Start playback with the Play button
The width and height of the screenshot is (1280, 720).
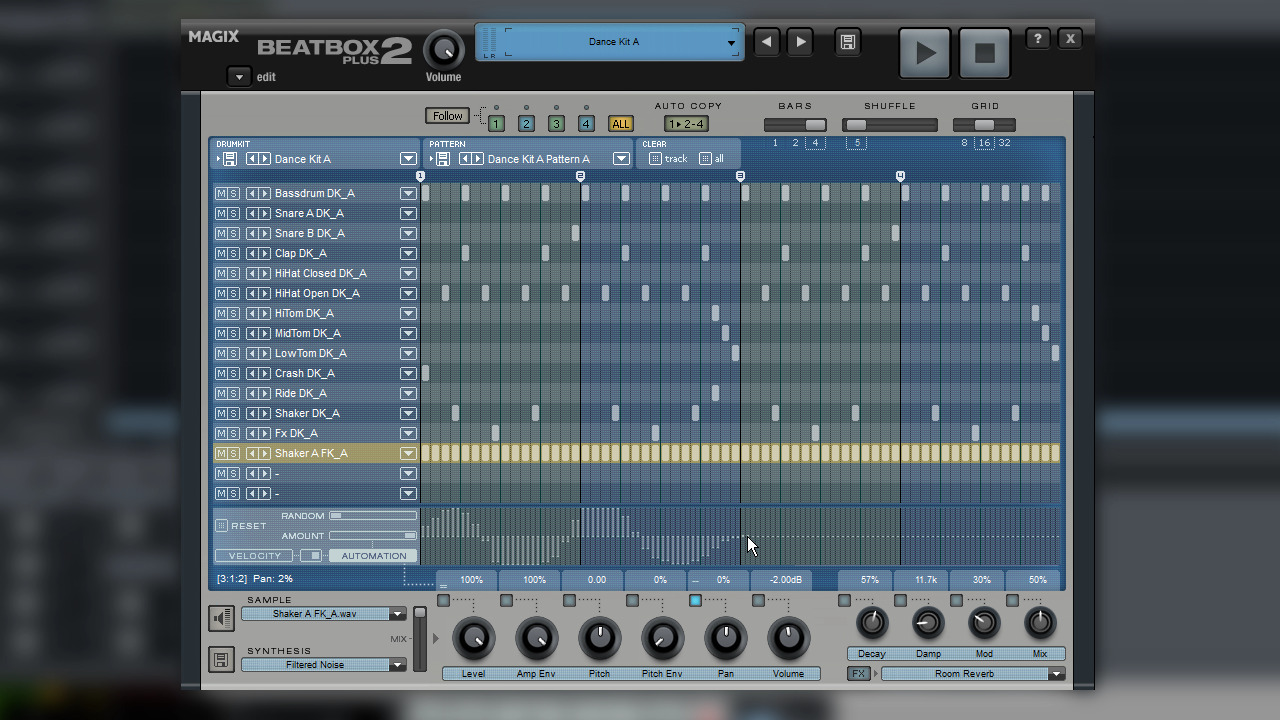(925, 53)
